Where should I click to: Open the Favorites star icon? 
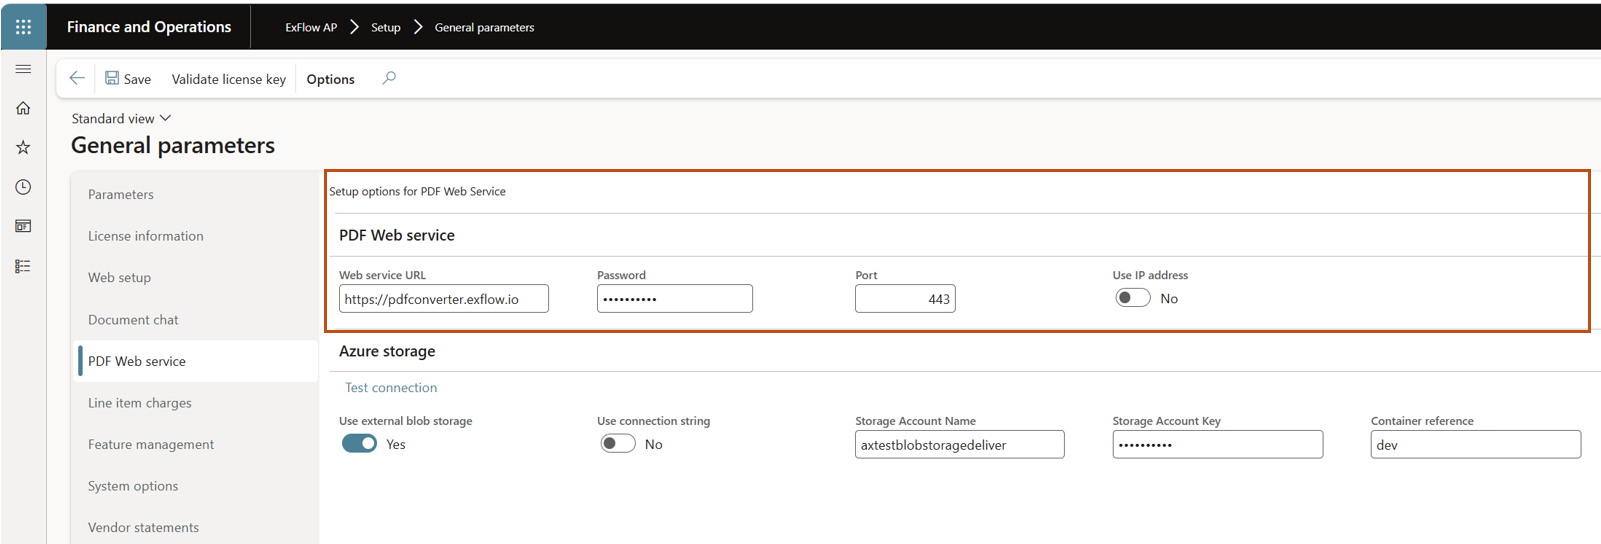(x=23, y=147)
